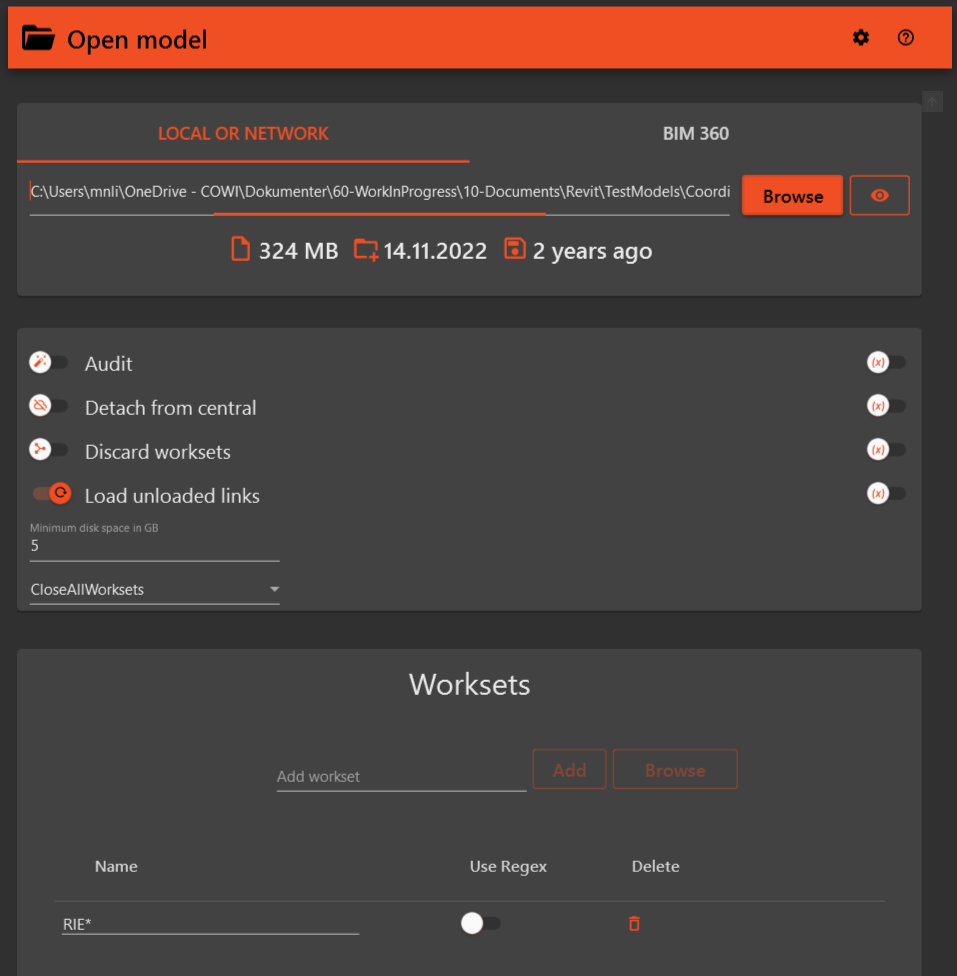Enable the Audit toggle

click(49, 363)
